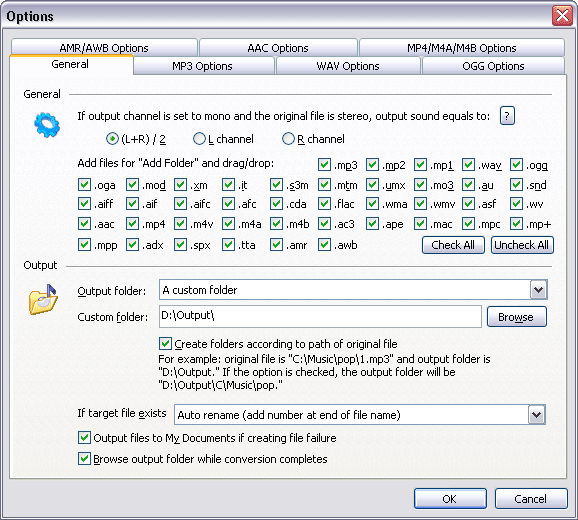Image resolution: width=578 pixels, height=520 pixels.
Task: Click the question mark help button
Action: point(507,116)
